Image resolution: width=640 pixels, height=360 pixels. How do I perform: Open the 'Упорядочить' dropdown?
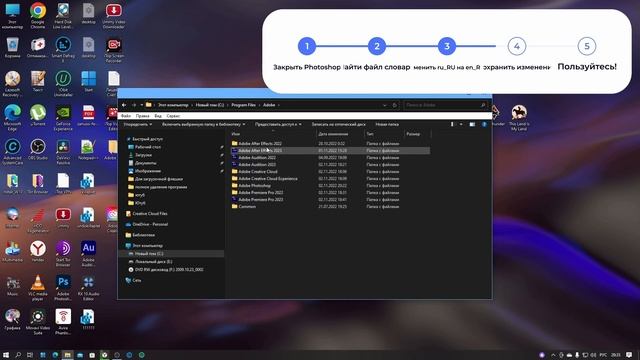click(138, 124)
